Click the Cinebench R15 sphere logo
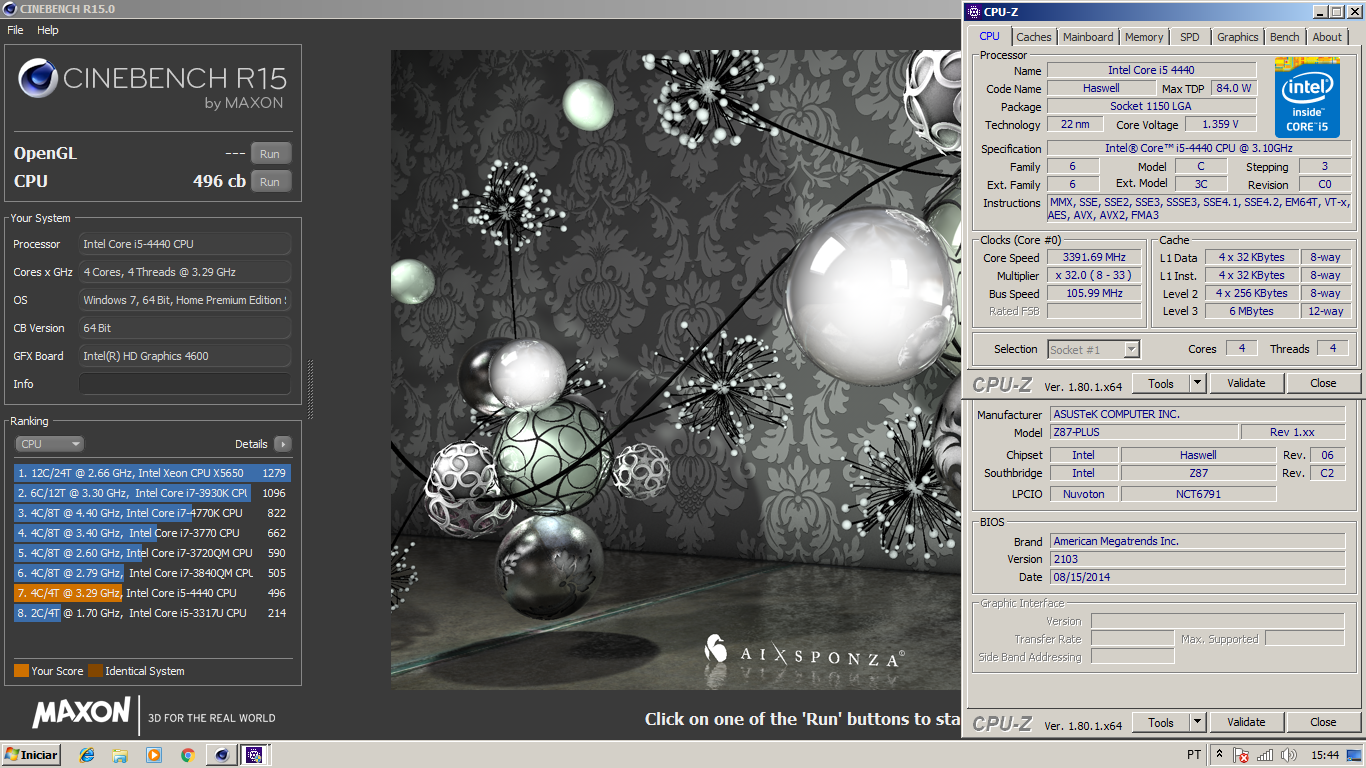This screenshot has height=768, width=1366. tap(37, 78)
